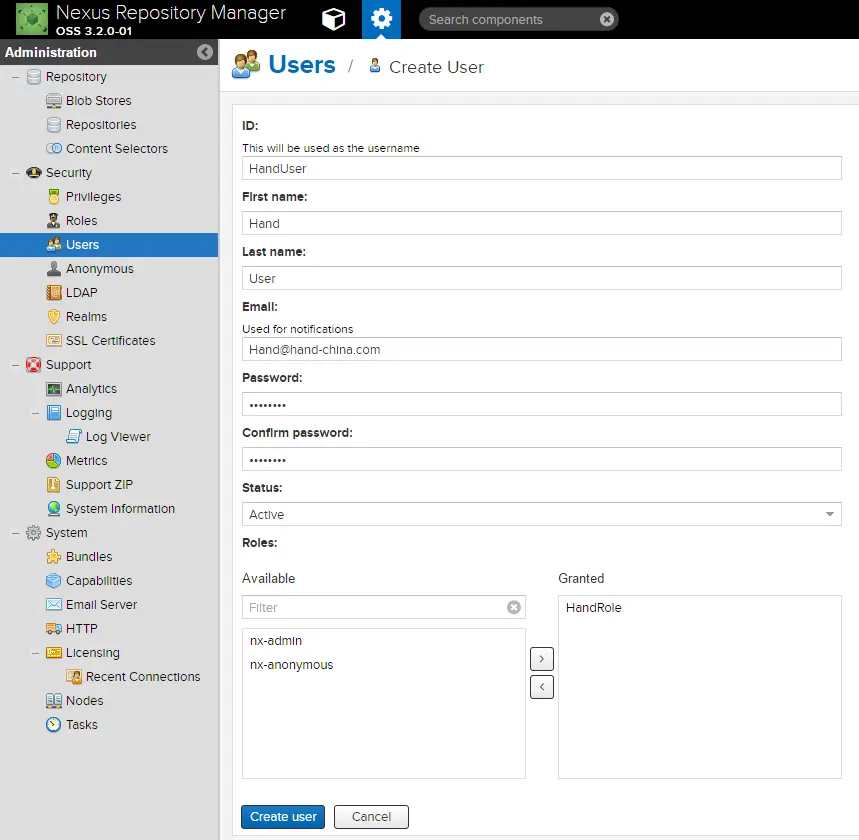
Task: Collapse the Support tree node
Action: click(x=15, y=365)
